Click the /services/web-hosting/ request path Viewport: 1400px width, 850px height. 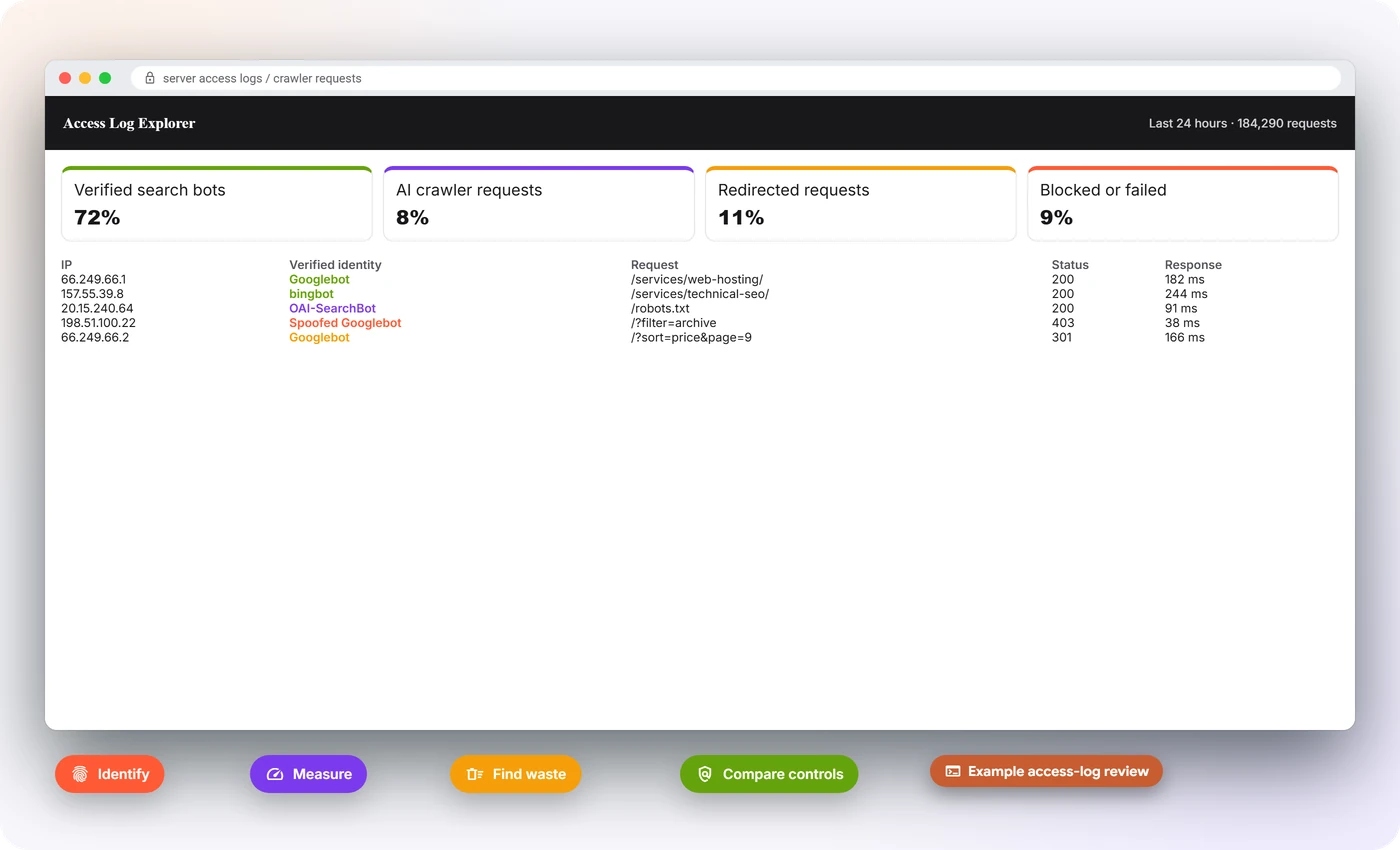(x=697, y=280)
